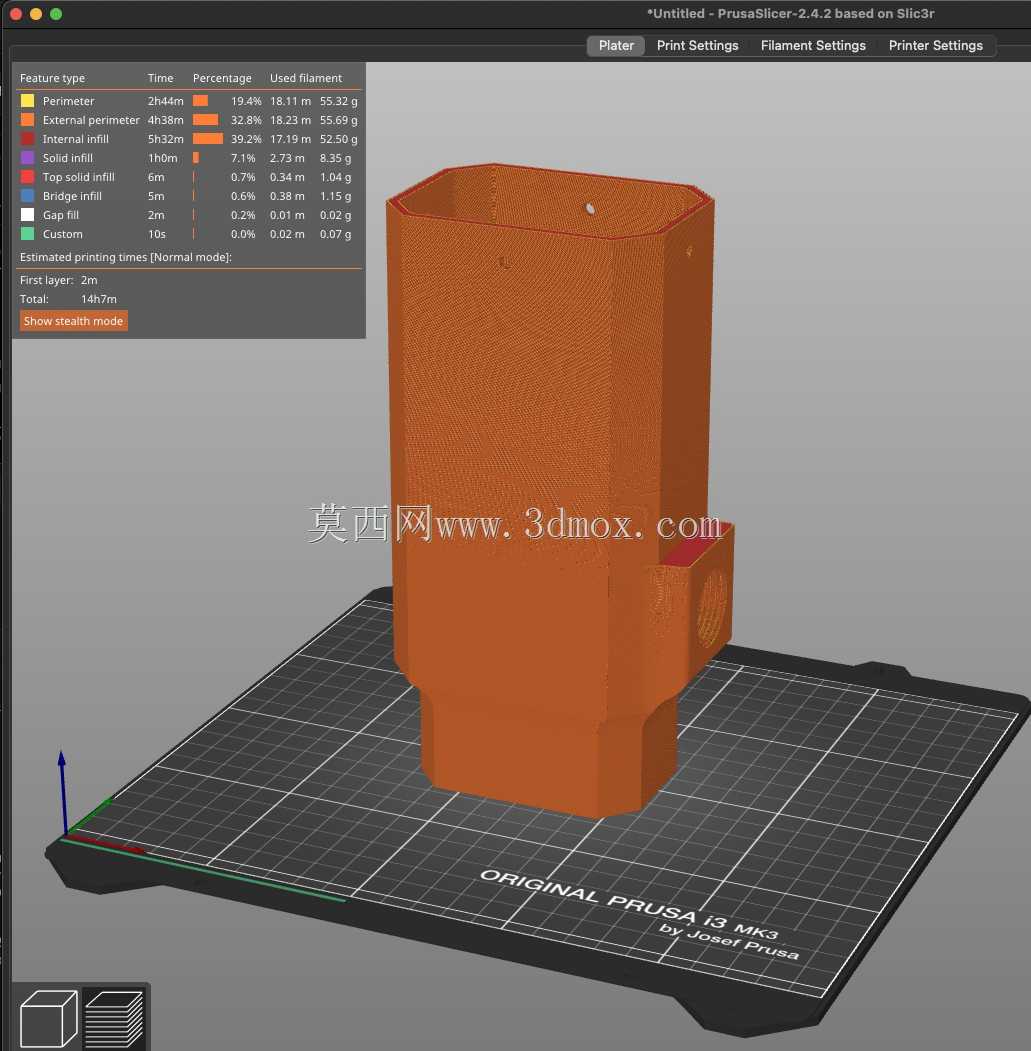Image resolution: width=1031 pixels, height=1051 pixels.
Task: Click the Total 14h7m print time
Action: 99,299
